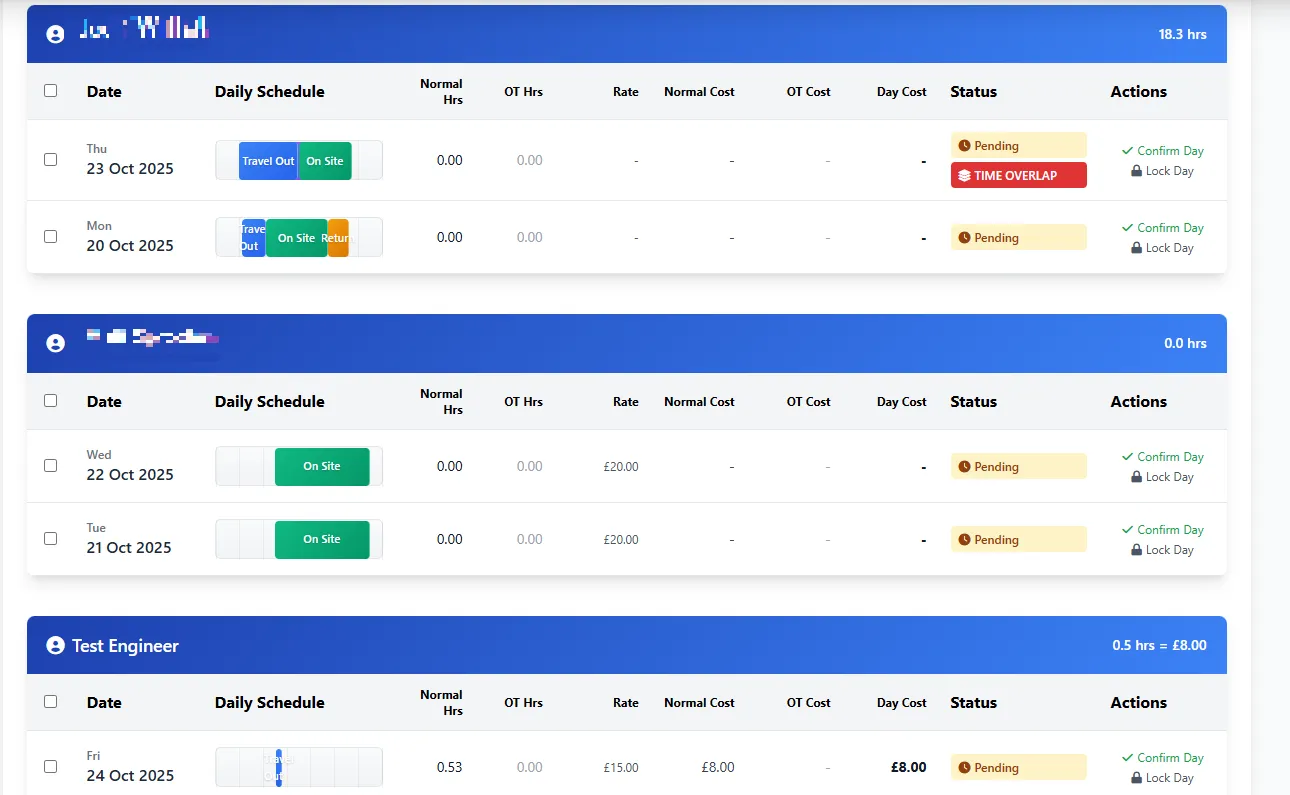The width and height of the screenshot is (1290, 795).
Task: Tick the select-all checkbox in Test Engineer table
Action: pyautogui.click(x=51, y=701)
